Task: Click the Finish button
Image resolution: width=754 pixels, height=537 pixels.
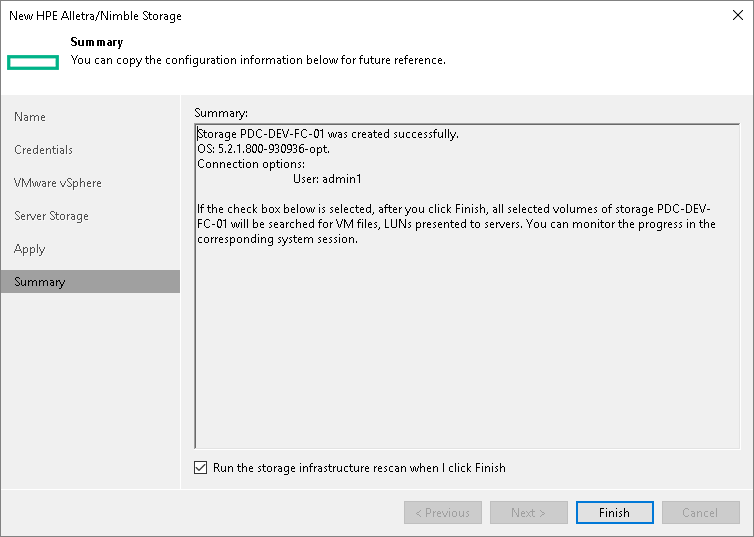Action: (615, 512)
